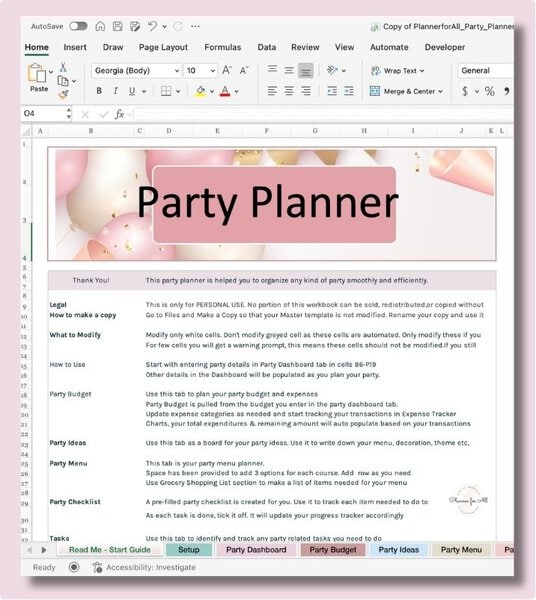The image size is (536, 600).
Task: Click the Redo icon
Action: click(178, 26)
